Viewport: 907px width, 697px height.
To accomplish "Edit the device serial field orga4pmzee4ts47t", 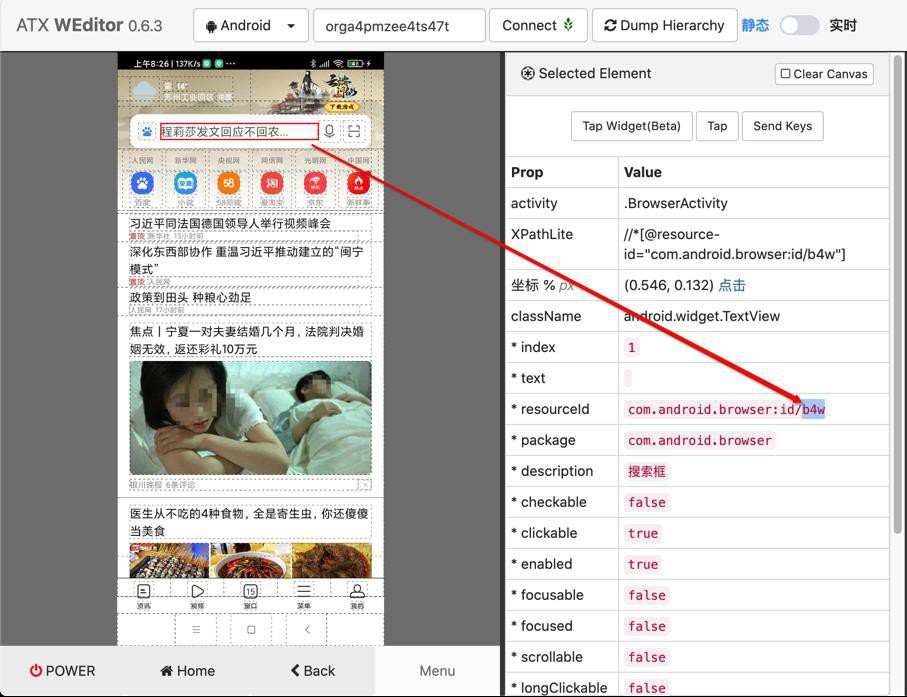I will (x=399, y=25).
